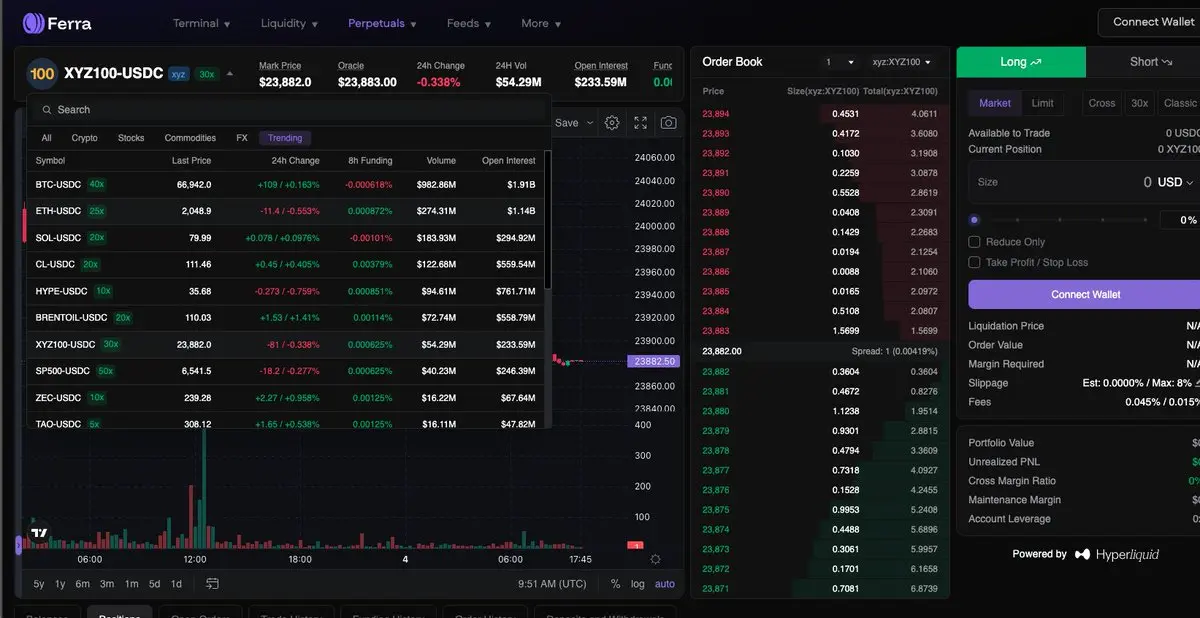Open order book tick size dropdown

click(839, 62)
